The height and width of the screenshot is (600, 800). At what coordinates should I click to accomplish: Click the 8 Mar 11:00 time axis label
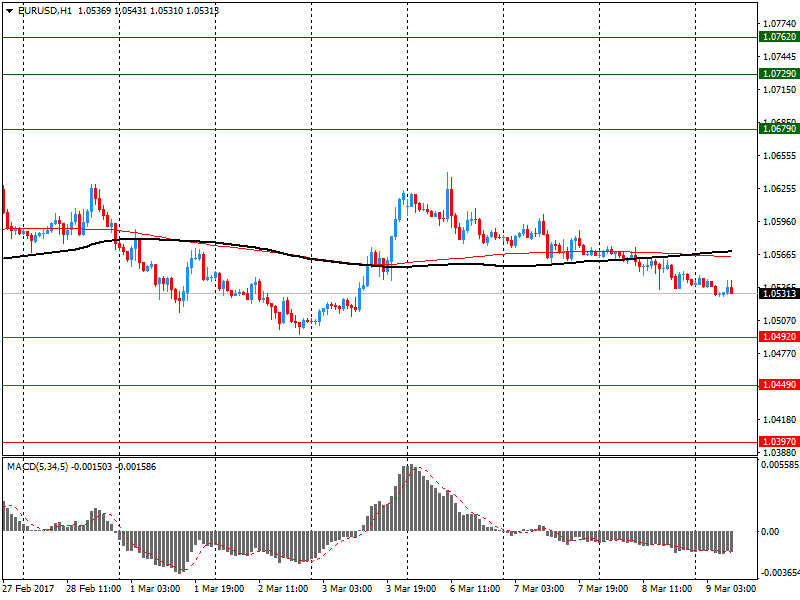pos(667,589)
